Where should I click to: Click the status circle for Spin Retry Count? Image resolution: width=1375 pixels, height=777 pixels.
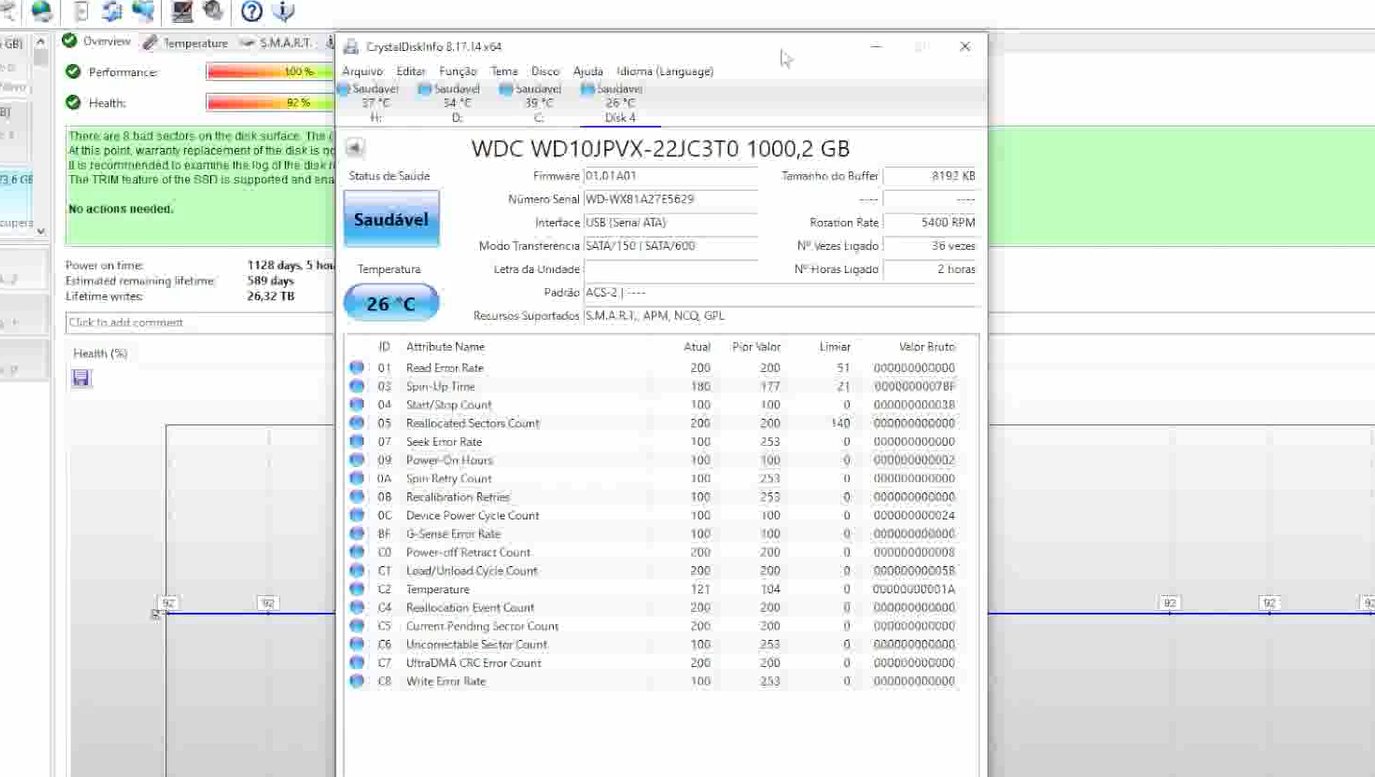(x=357, y=478)
